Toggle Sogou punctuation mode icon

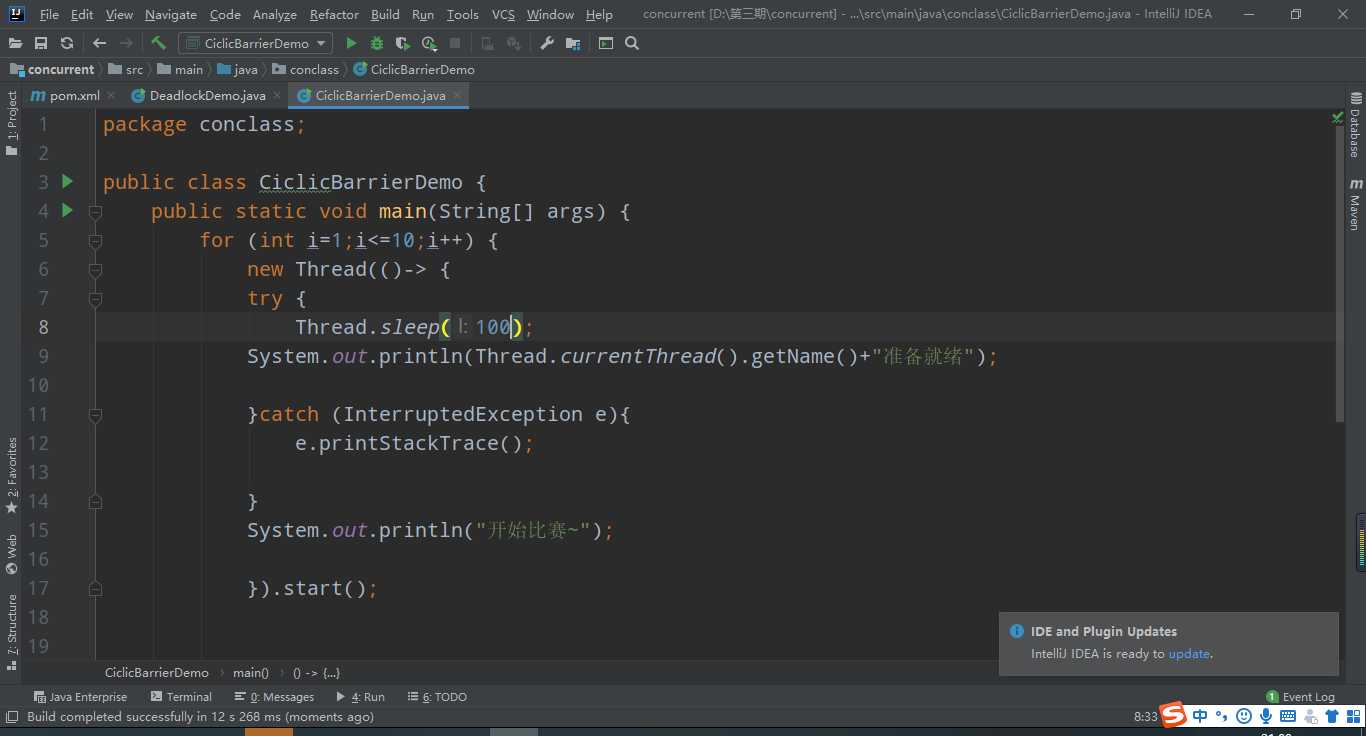click(1221, 716)
